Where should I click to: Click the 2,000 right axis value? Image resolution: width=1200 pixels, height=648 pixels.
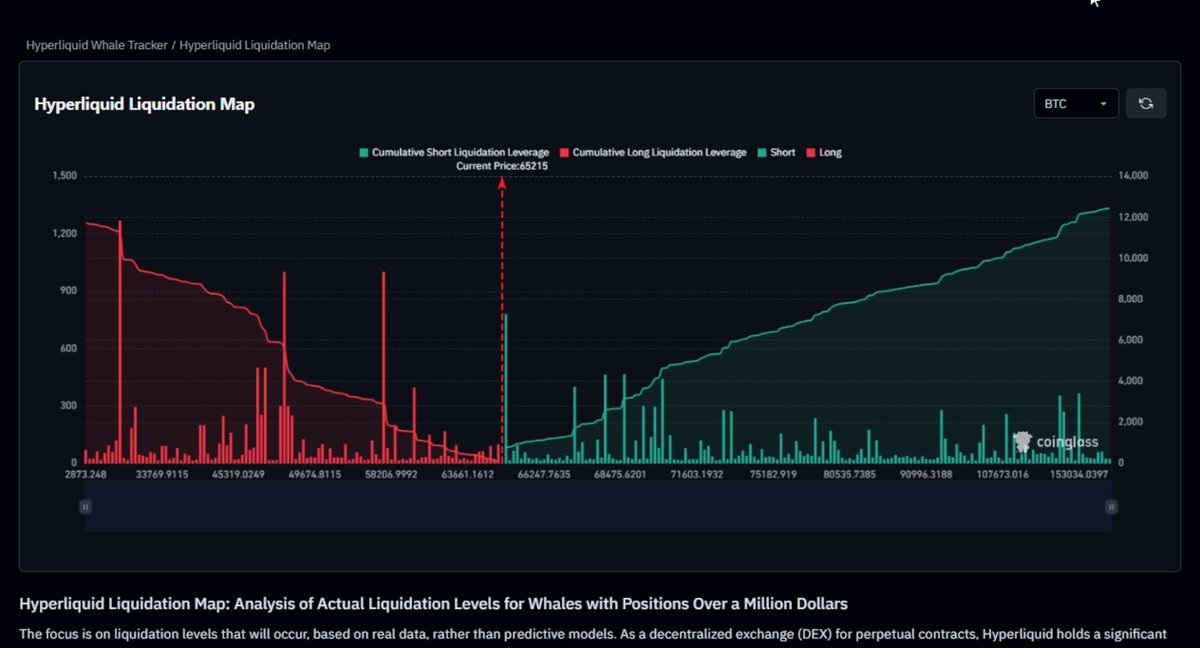[1131, 422]
